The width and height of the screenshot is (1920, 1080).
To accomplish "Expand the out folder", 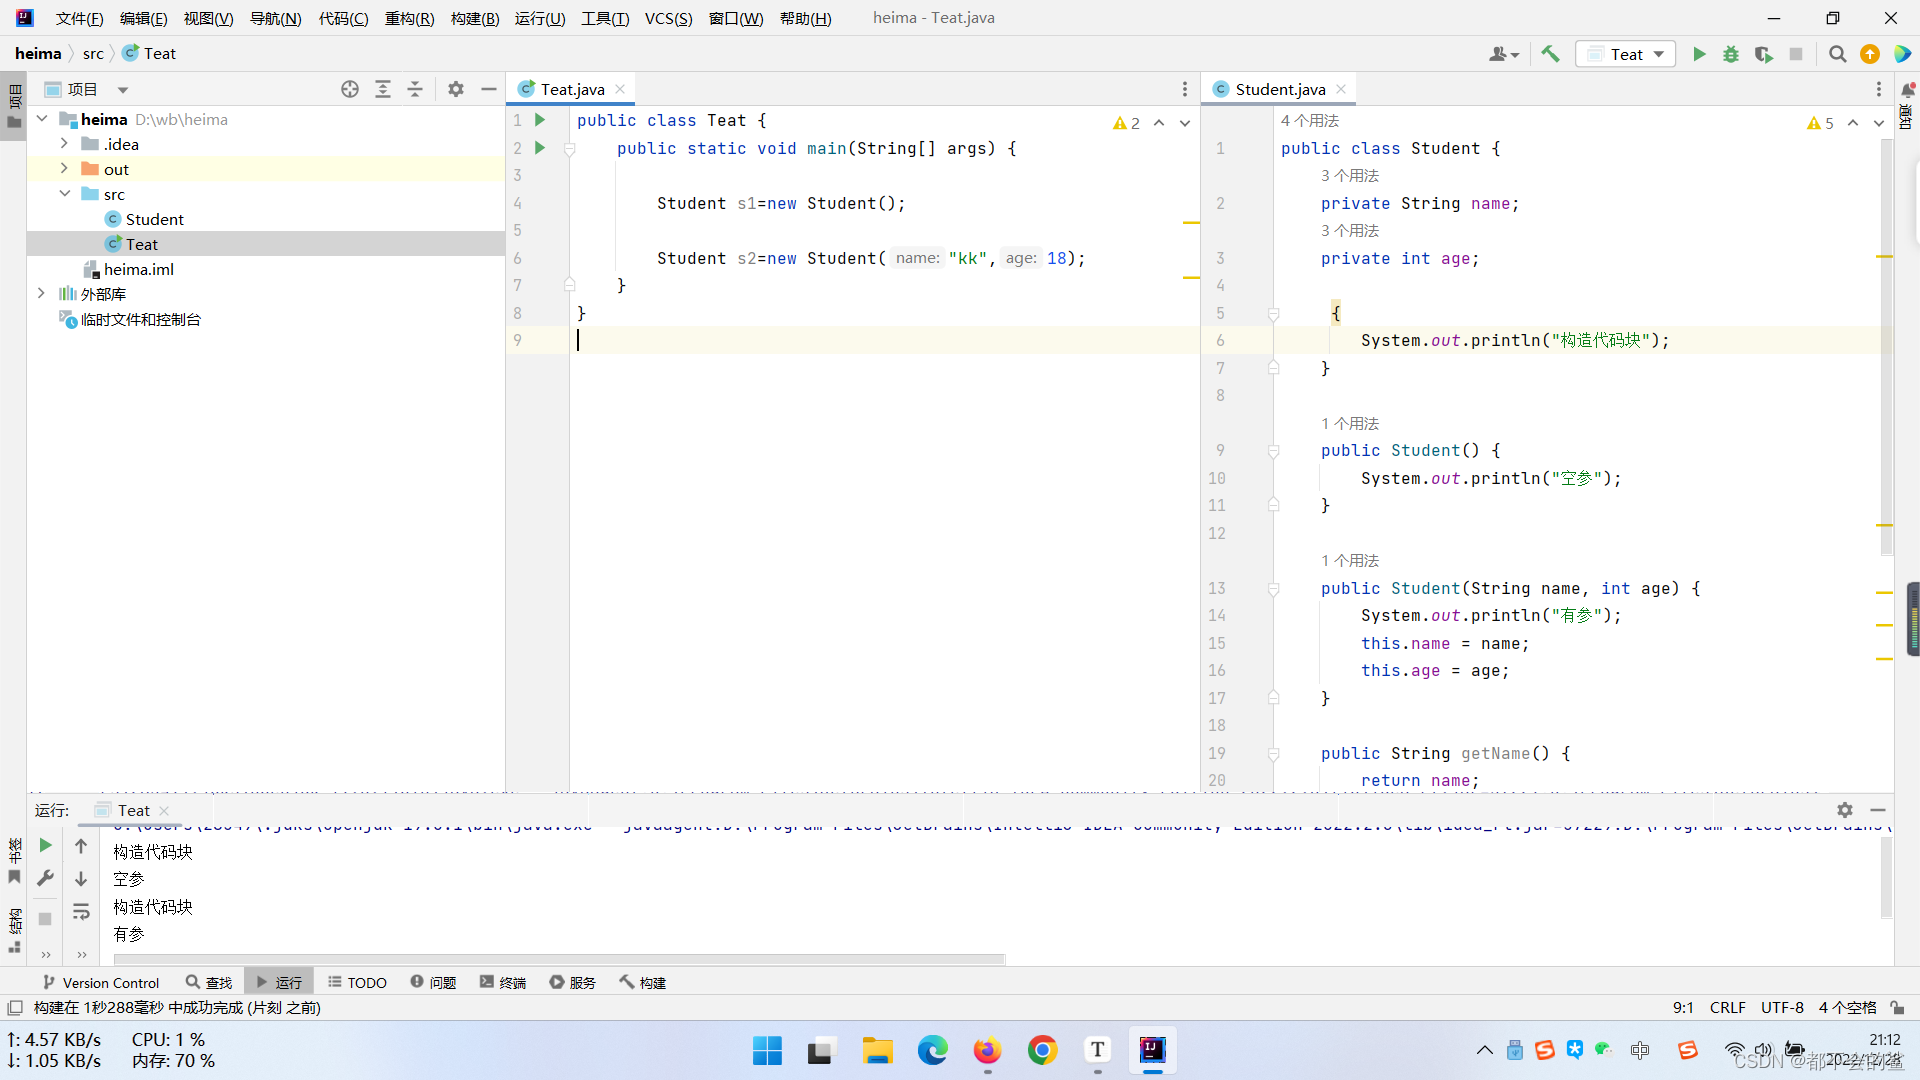I will 64,169.
